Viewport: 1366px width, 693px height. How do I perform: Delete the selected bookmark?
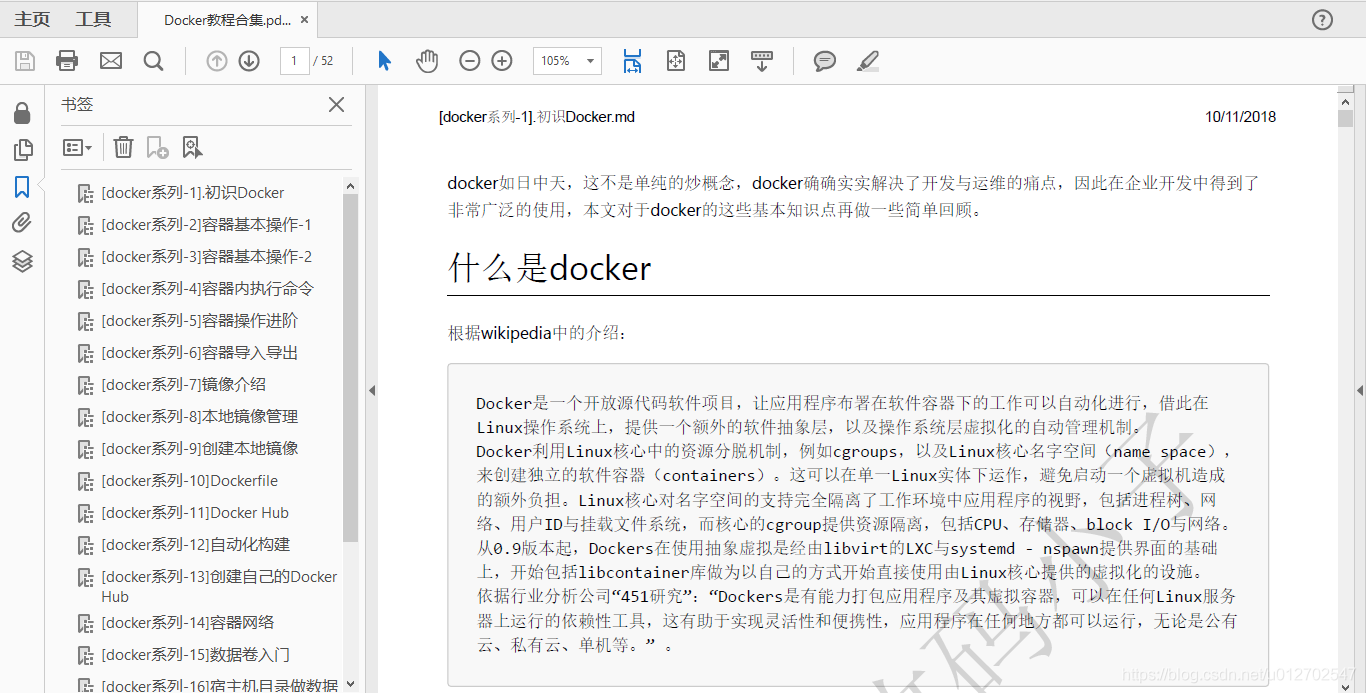tap(122, 146)
